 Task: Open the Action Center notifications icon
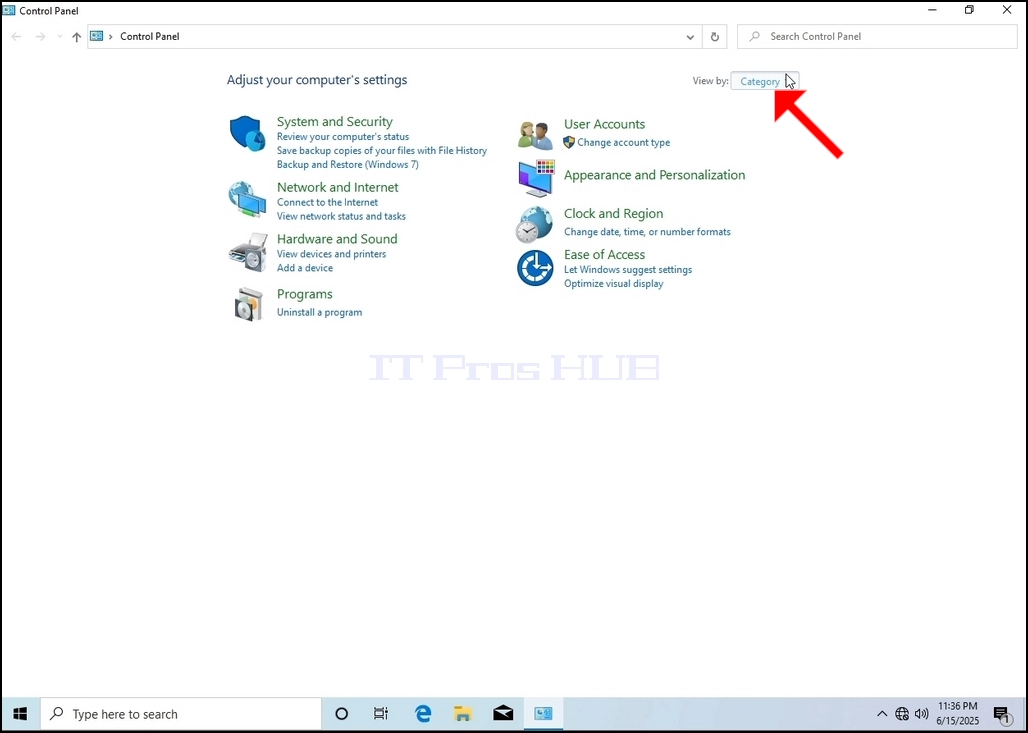(x=1001, y=715)
